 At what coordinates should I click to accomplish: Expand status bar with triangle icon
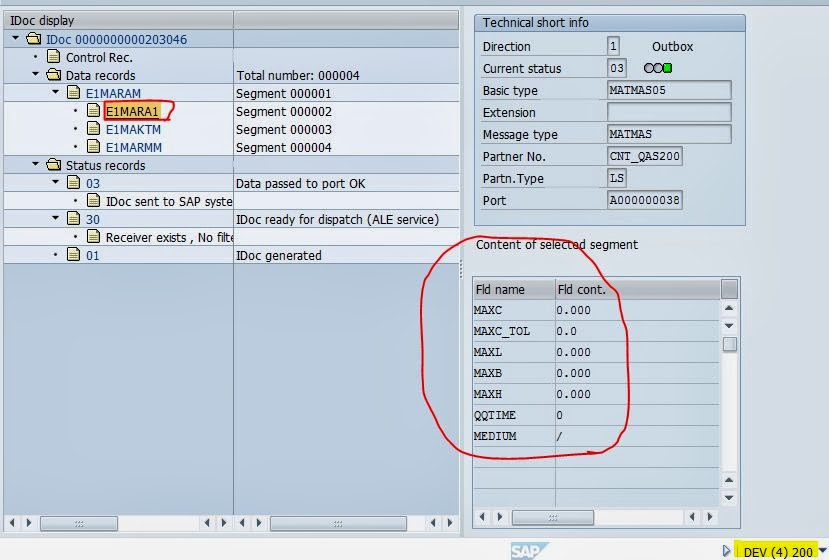coord(726,551)
